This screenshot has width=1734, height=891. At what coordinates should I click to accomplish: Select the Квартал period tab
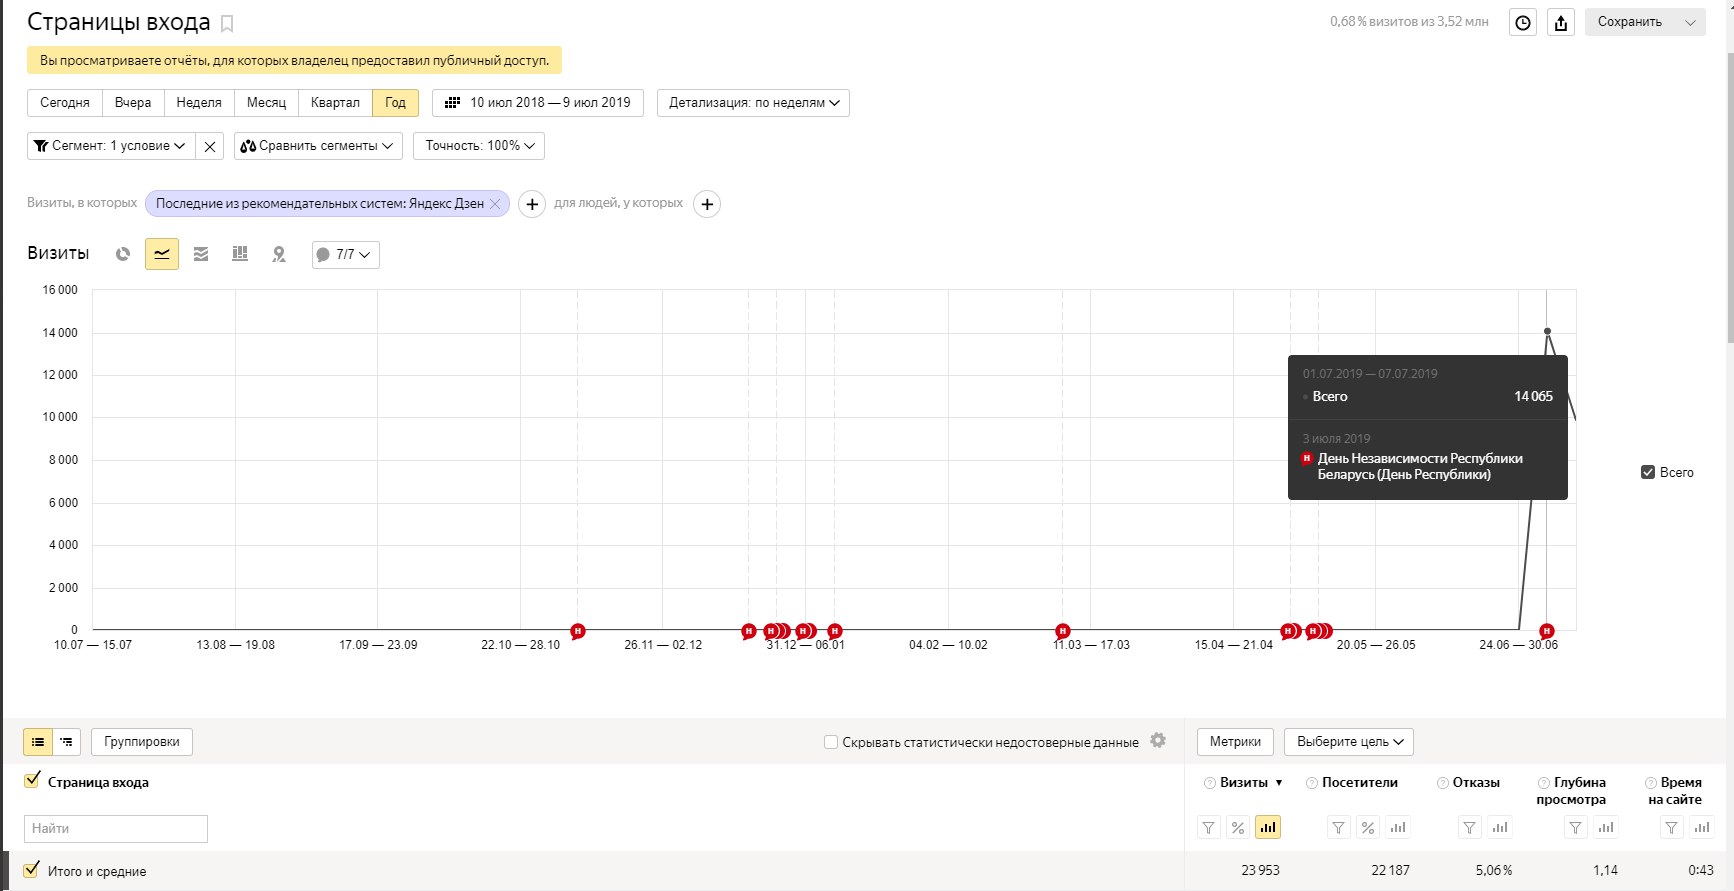coord(335,103)
